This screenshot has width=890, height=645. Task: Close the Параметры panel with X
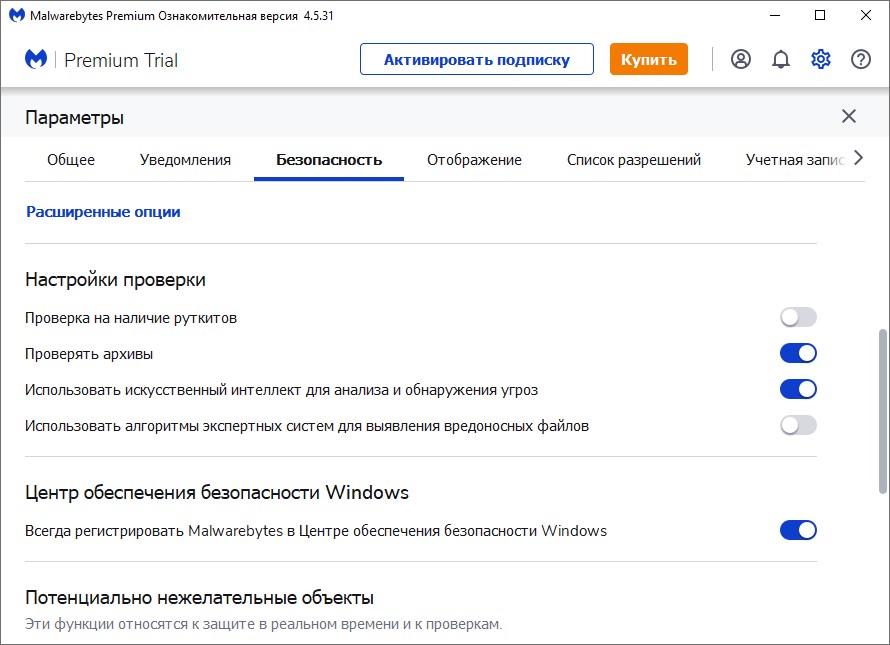(x=849, y=116)
